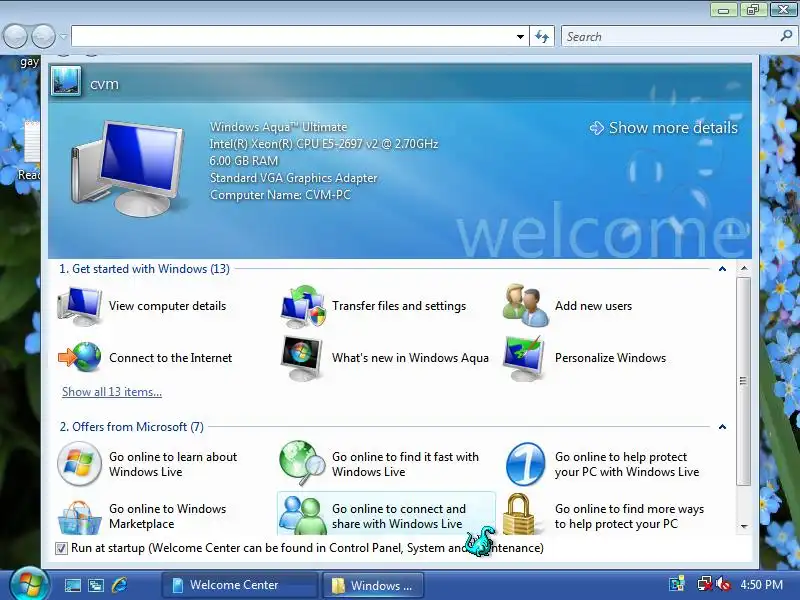Open Connect to the Internet globe icon
The height and width of the screenshot is (600, 800).
80,357
